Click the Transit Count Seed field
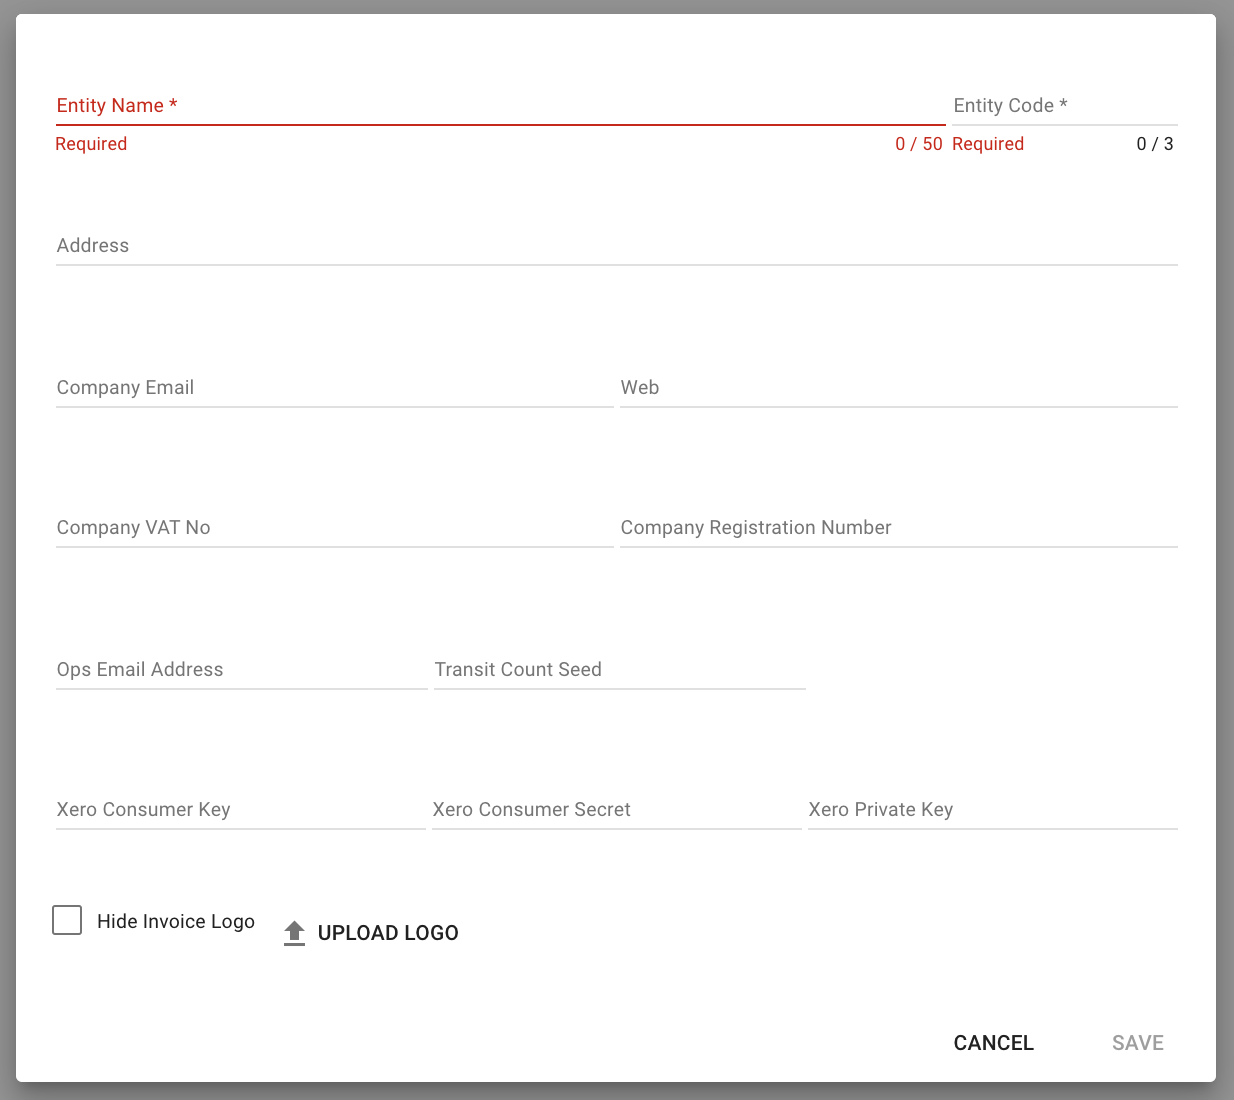1234x1100 pixels. [620, 670]
